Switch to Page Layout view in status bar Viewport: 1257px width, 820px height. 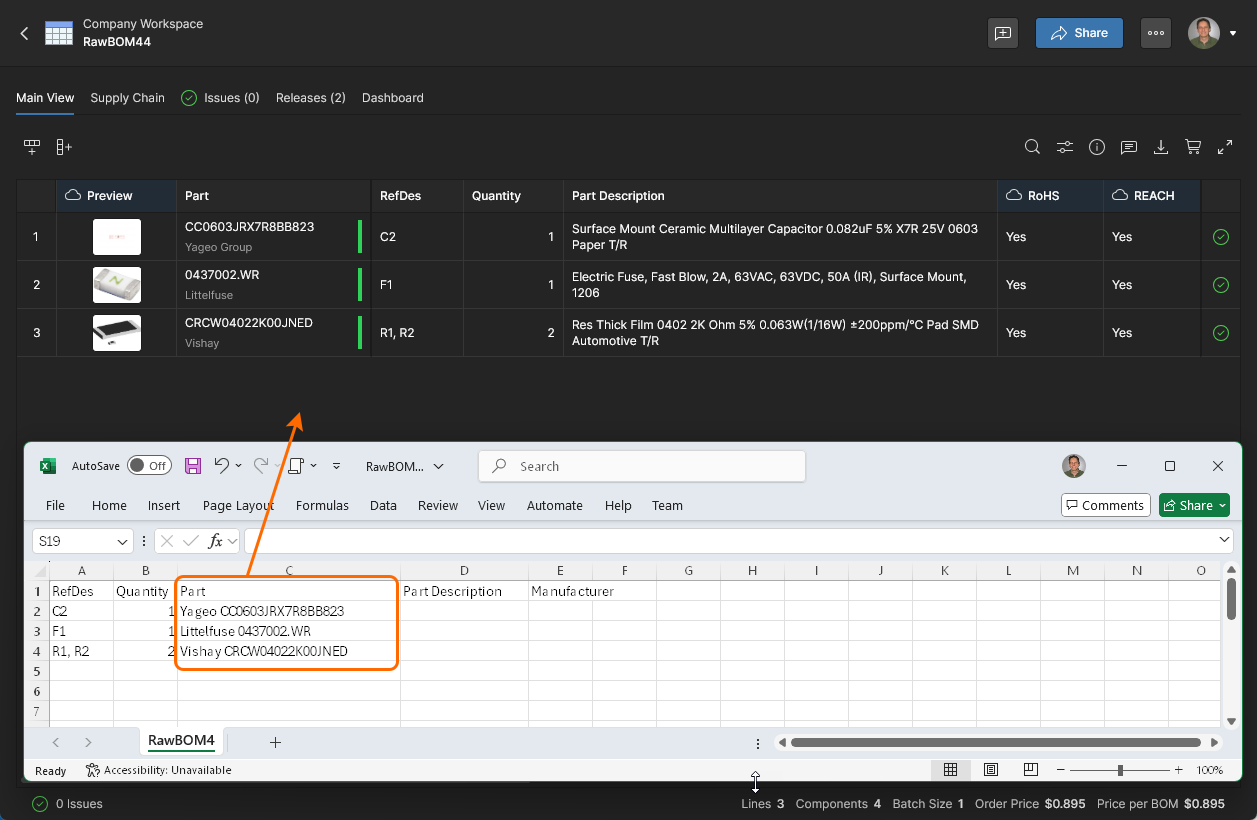click(991, 770)
